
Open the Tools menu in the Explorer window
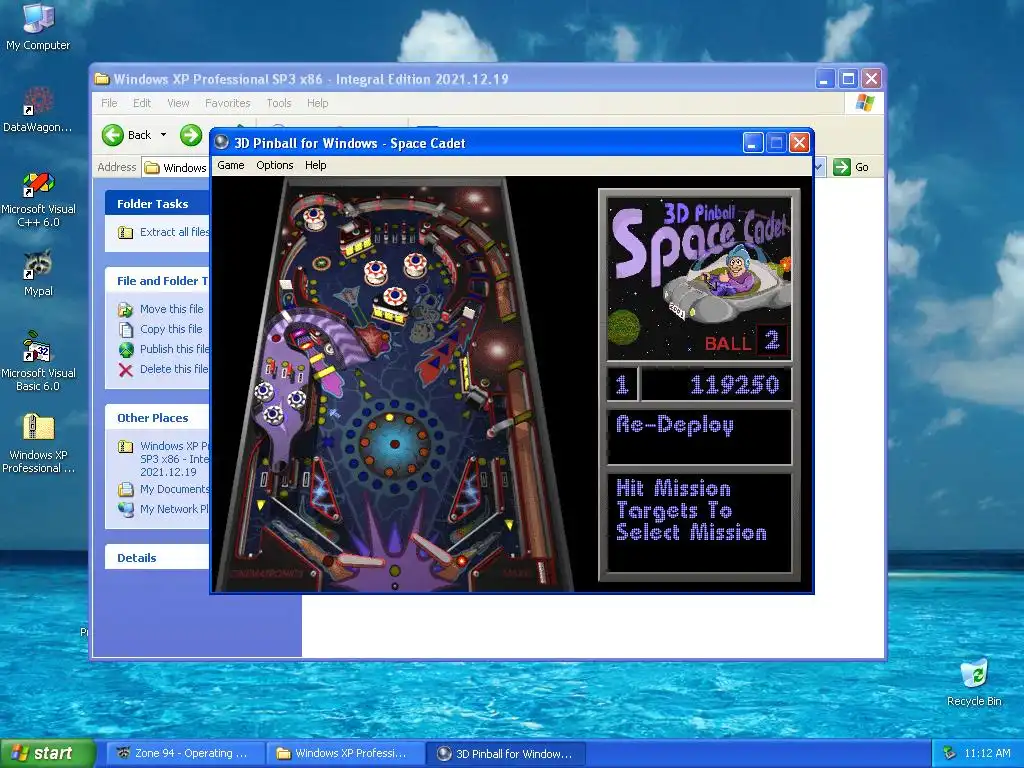click(279, 103)
